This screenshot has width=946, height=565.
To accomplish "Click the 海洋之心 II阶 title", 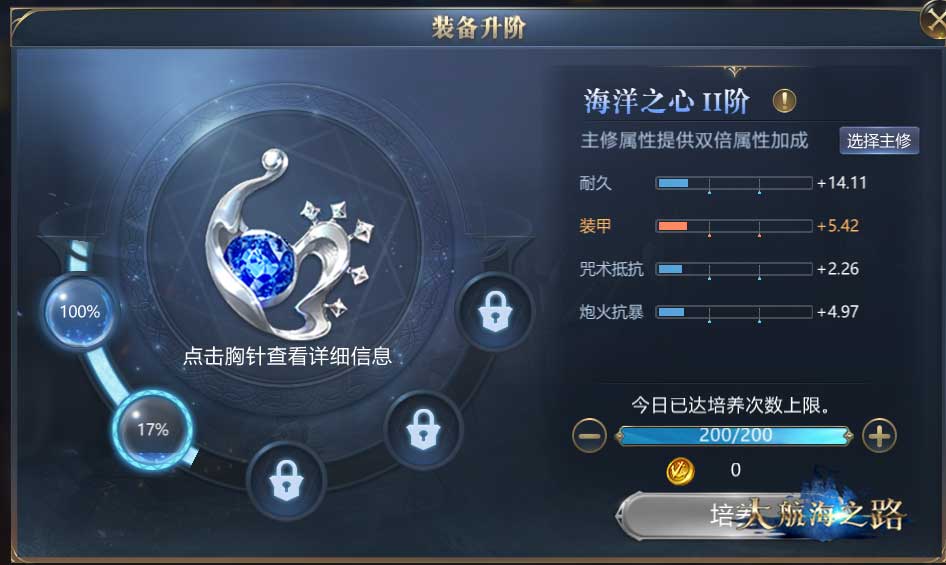I will tap(667, 101).
